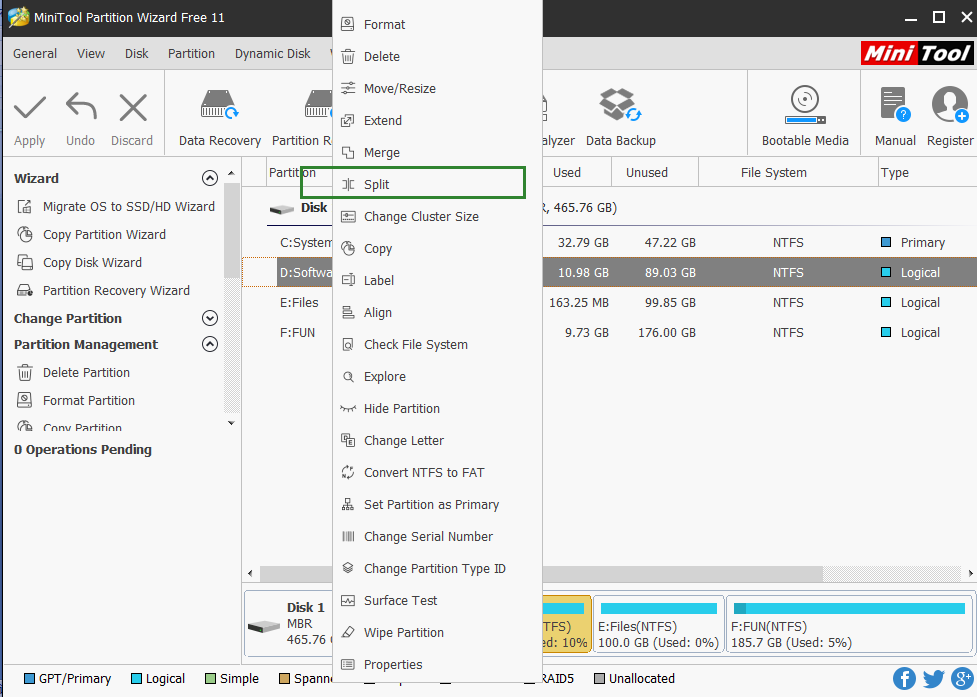Click the File System column header

(x=788, y=173)
